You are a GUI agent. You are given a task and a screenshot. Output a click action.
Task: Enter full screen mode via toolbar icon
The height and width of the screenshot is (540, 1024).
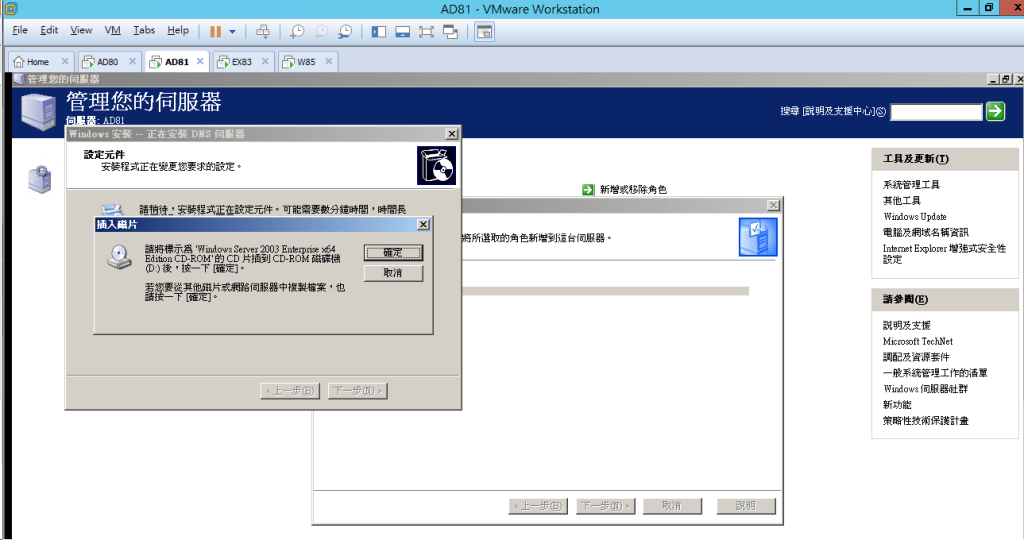click(x=426, y=31)
